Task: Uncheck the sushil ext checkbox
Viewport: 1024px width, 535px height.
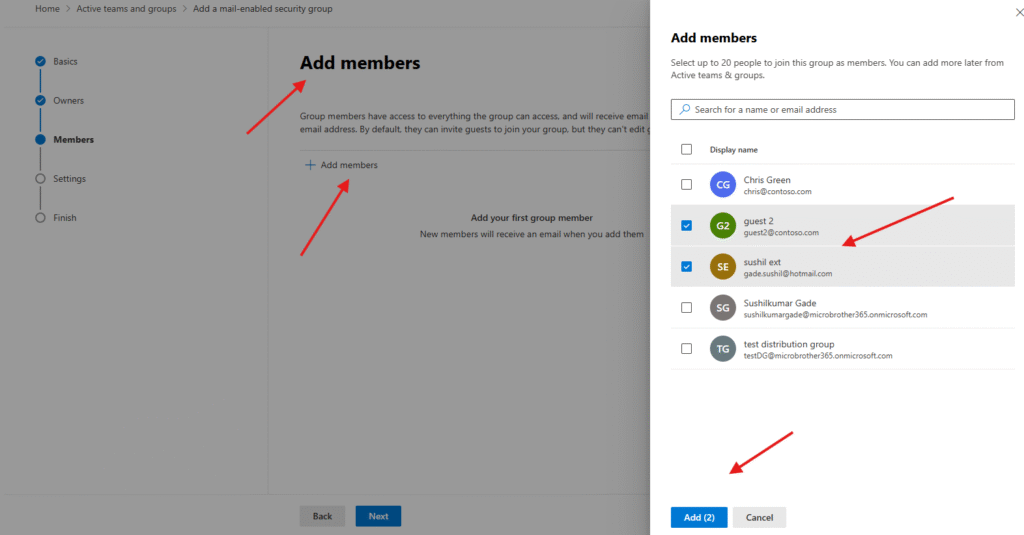Action: 686,267
